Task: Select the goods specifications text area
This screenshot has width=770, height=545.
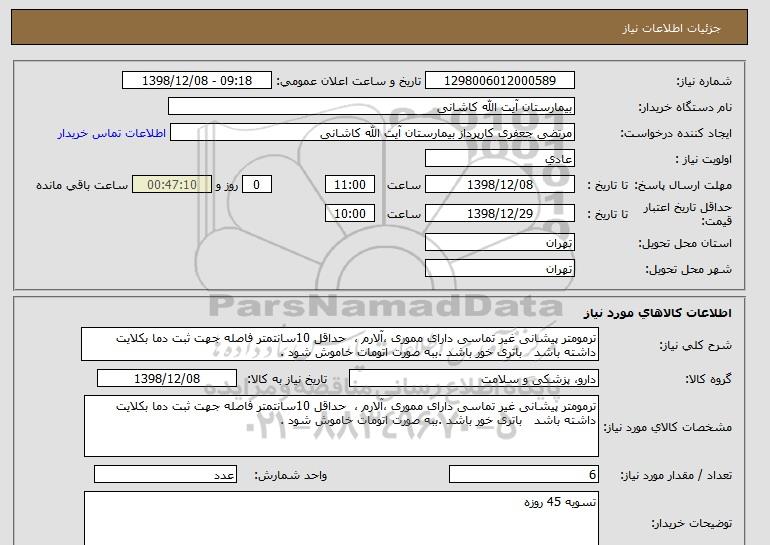Action: pos(341,426)
